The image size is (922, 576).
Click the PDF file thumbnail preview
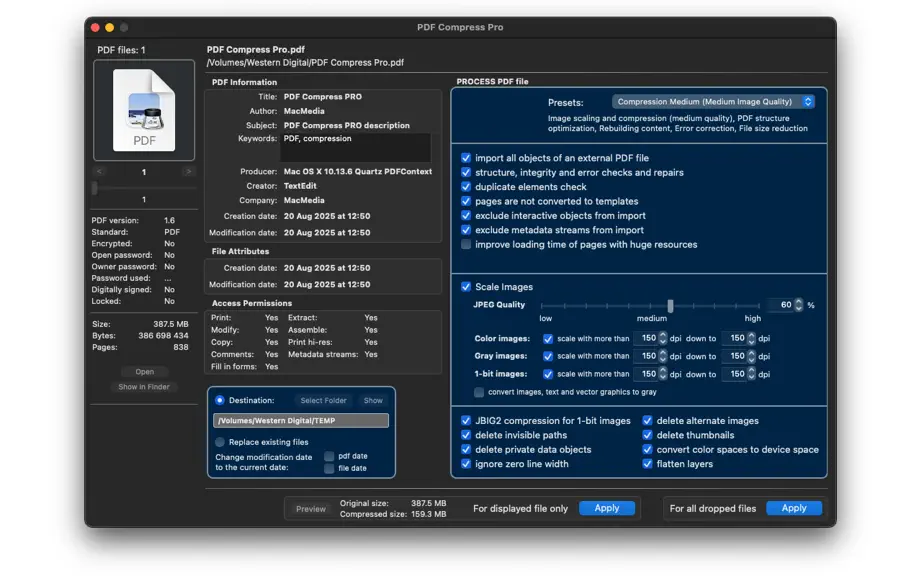pos(144,110)
